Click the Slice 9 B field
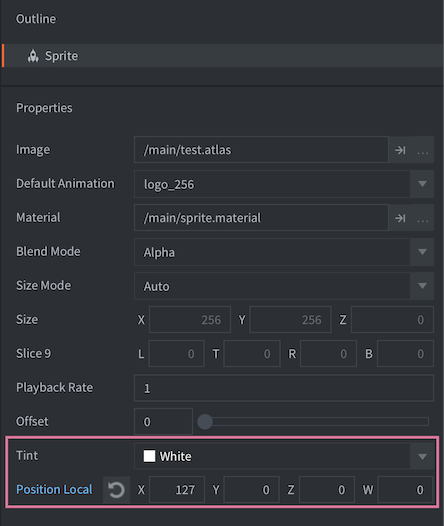The width and height of the screenshot is (444, 526). [x=405, y=354]
